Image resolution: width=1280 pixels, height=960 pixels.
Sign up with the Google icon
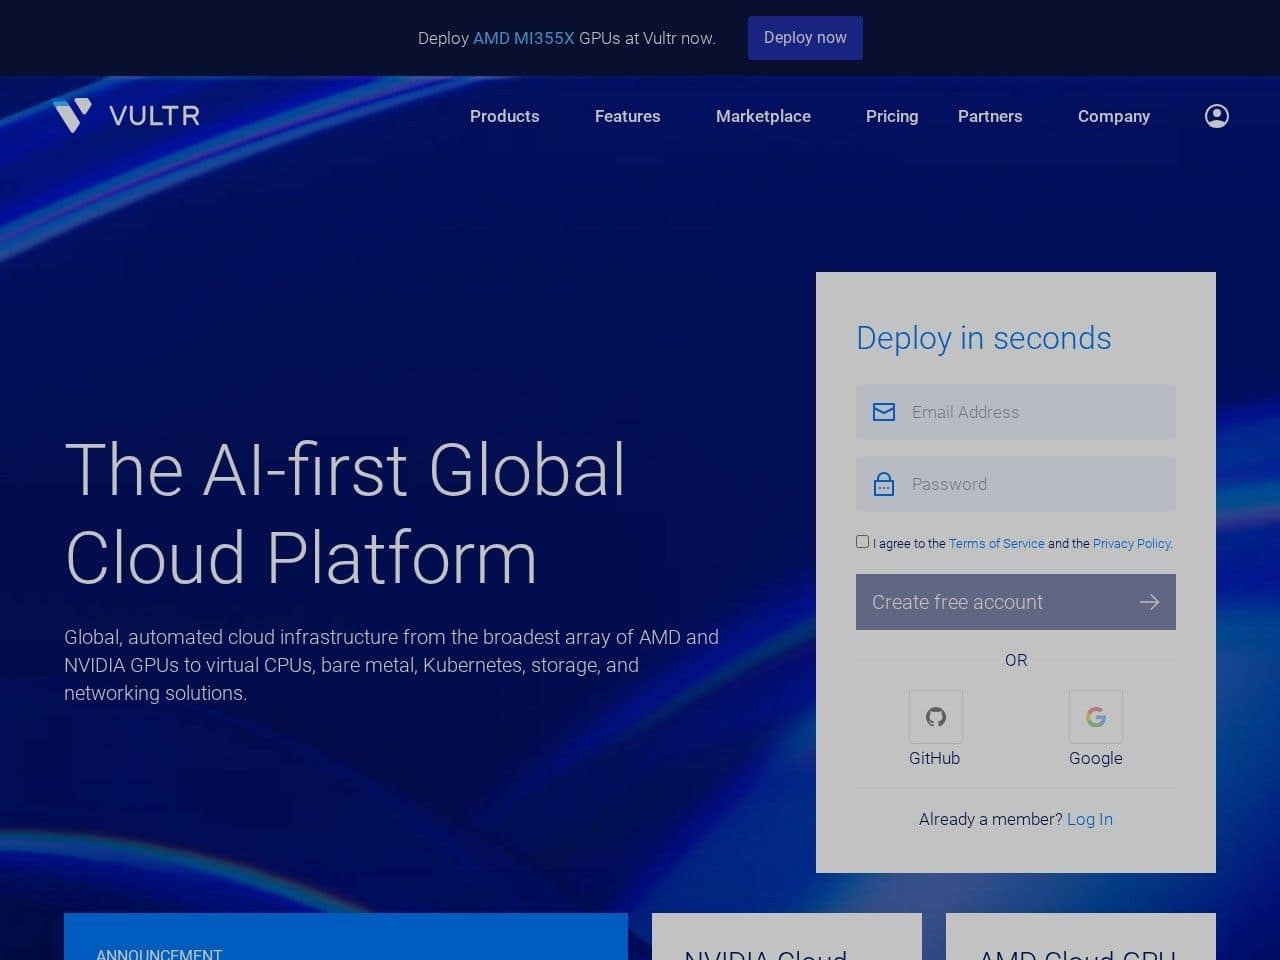point(1095,716)
